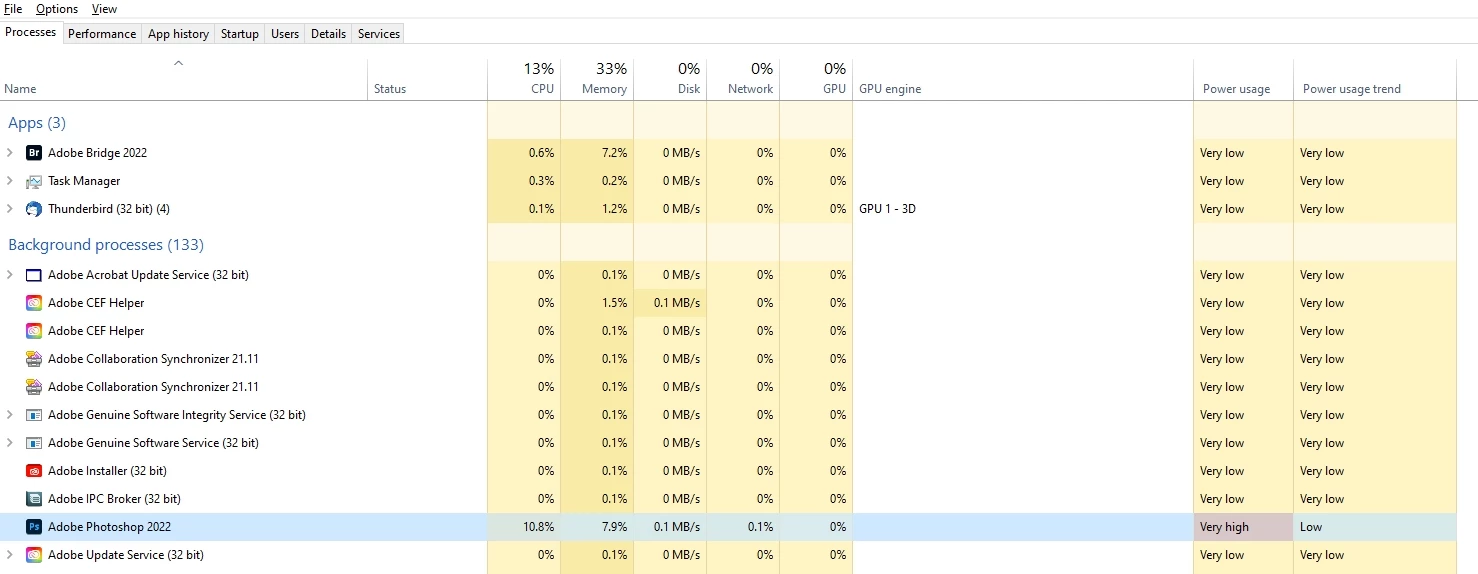Sort processes by Memory column
The width and height of the screenshot is (1478, 574).
pyautogui.click(x=597, y=80)
